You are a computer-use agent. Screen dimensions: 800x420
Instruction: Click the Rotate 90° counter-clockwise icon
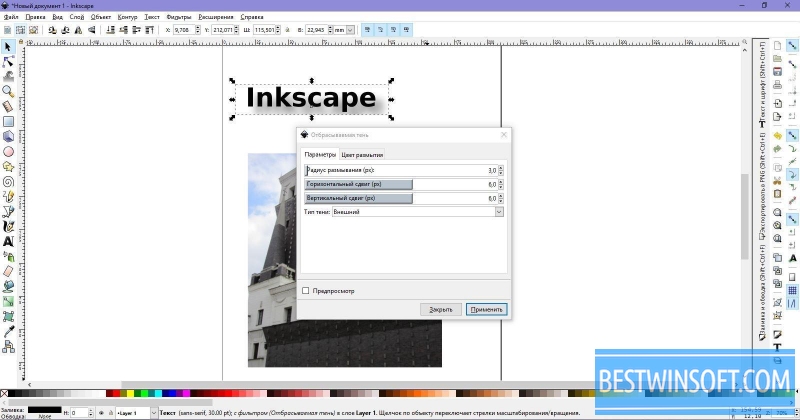tap(52, 30)
